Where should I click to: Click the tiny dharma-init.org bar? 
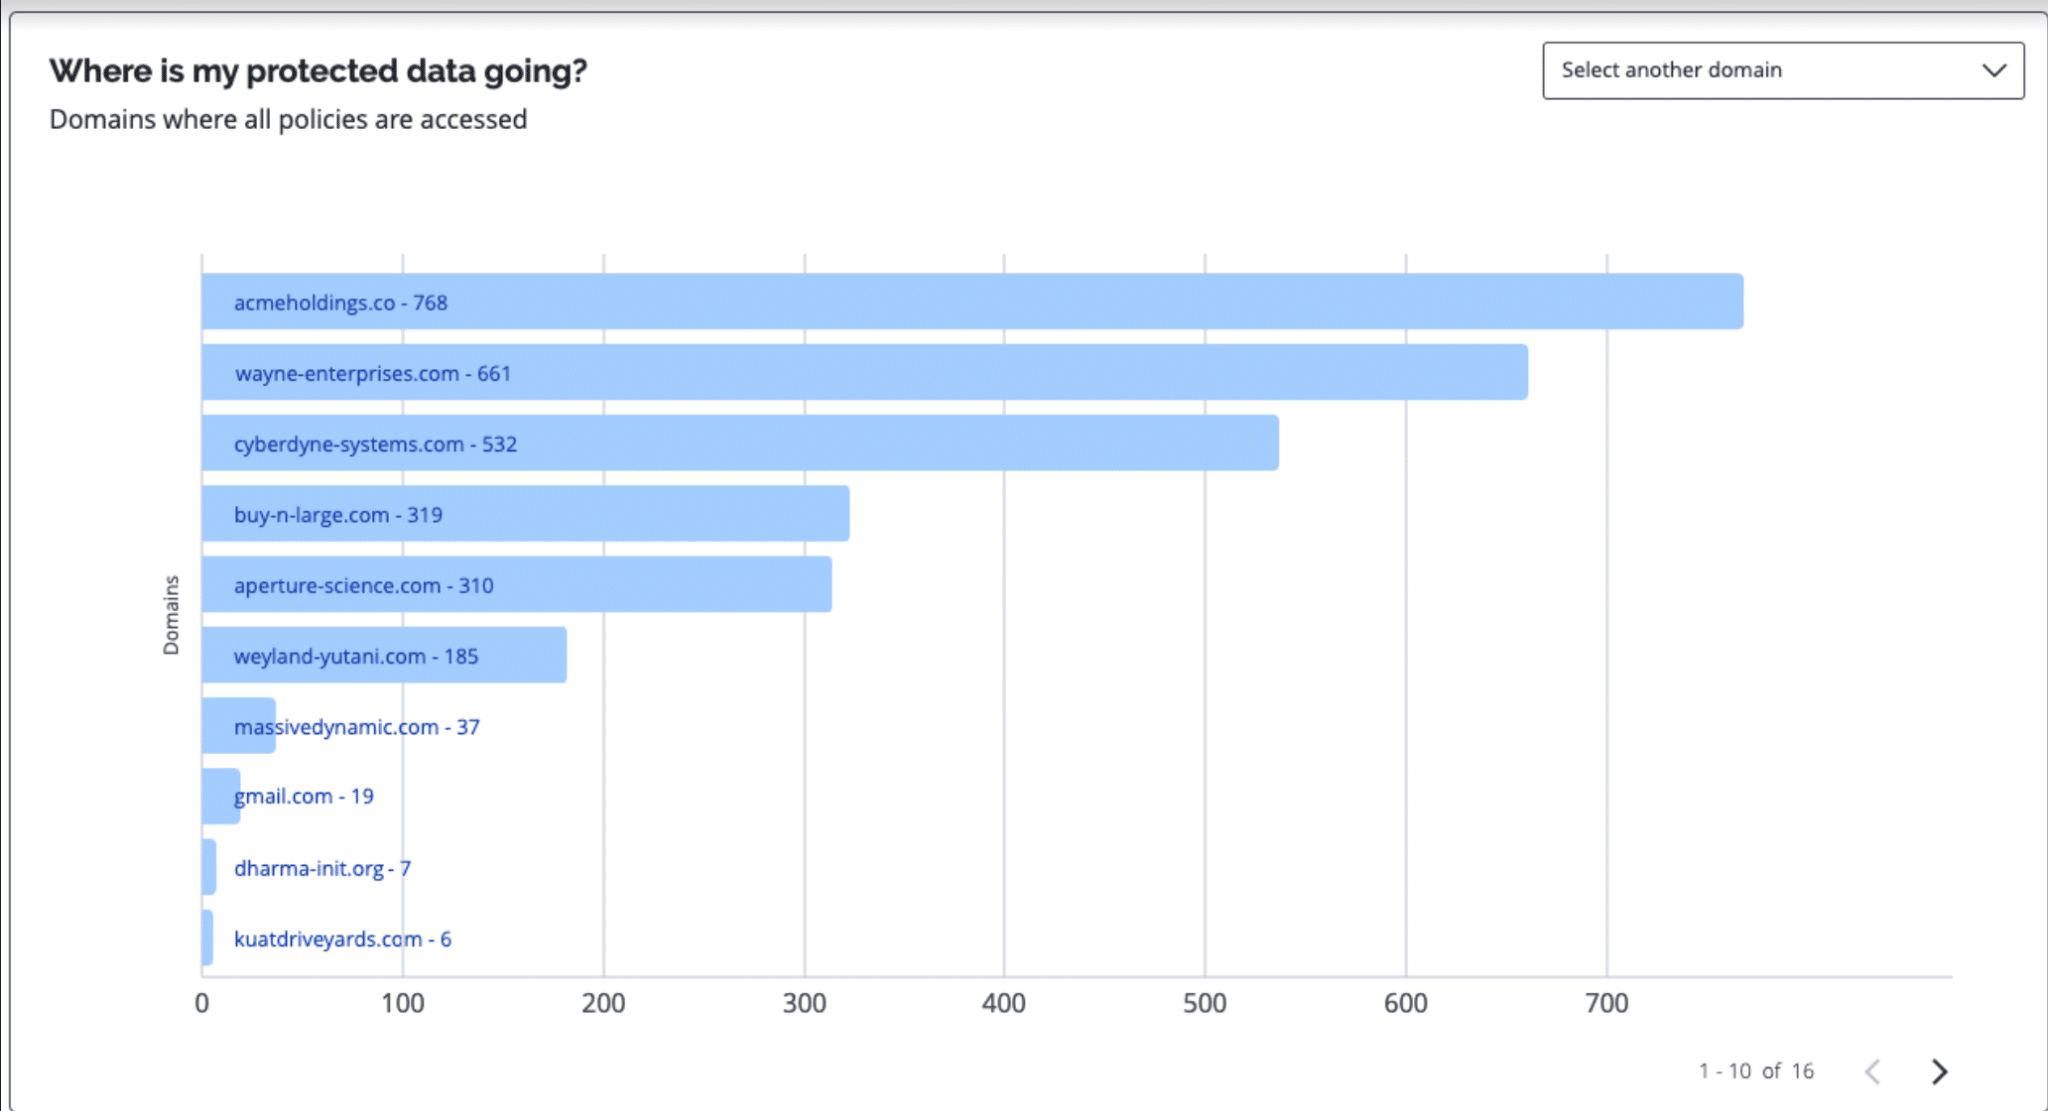209,867
